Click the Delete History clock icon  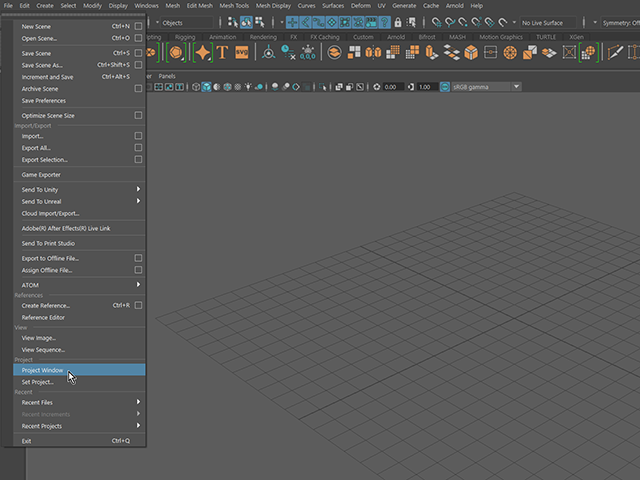pyautogui.click(x=288, y=53)
